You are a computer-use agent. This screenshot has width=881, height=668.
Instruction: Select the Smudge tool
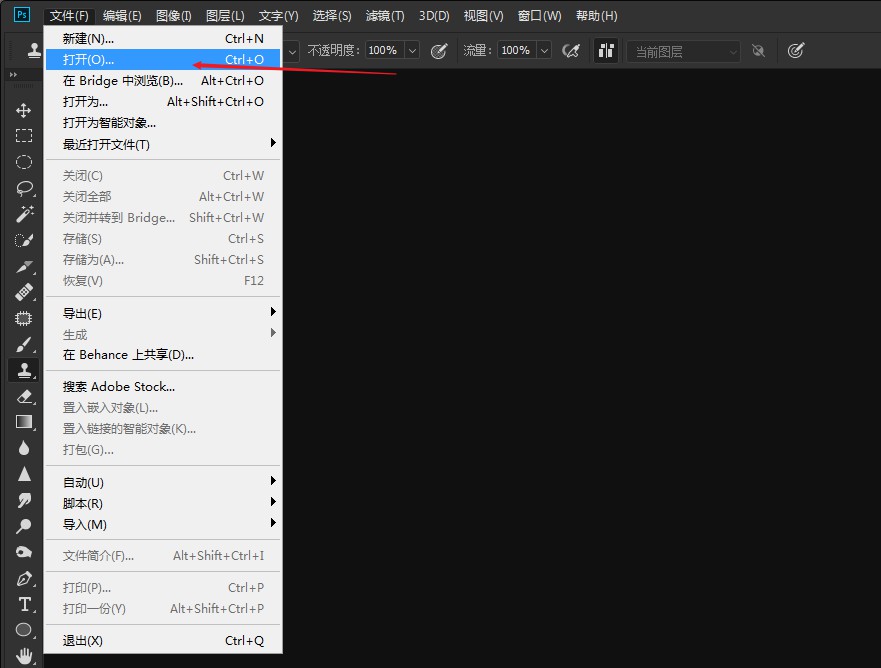(x=24, y=500)
